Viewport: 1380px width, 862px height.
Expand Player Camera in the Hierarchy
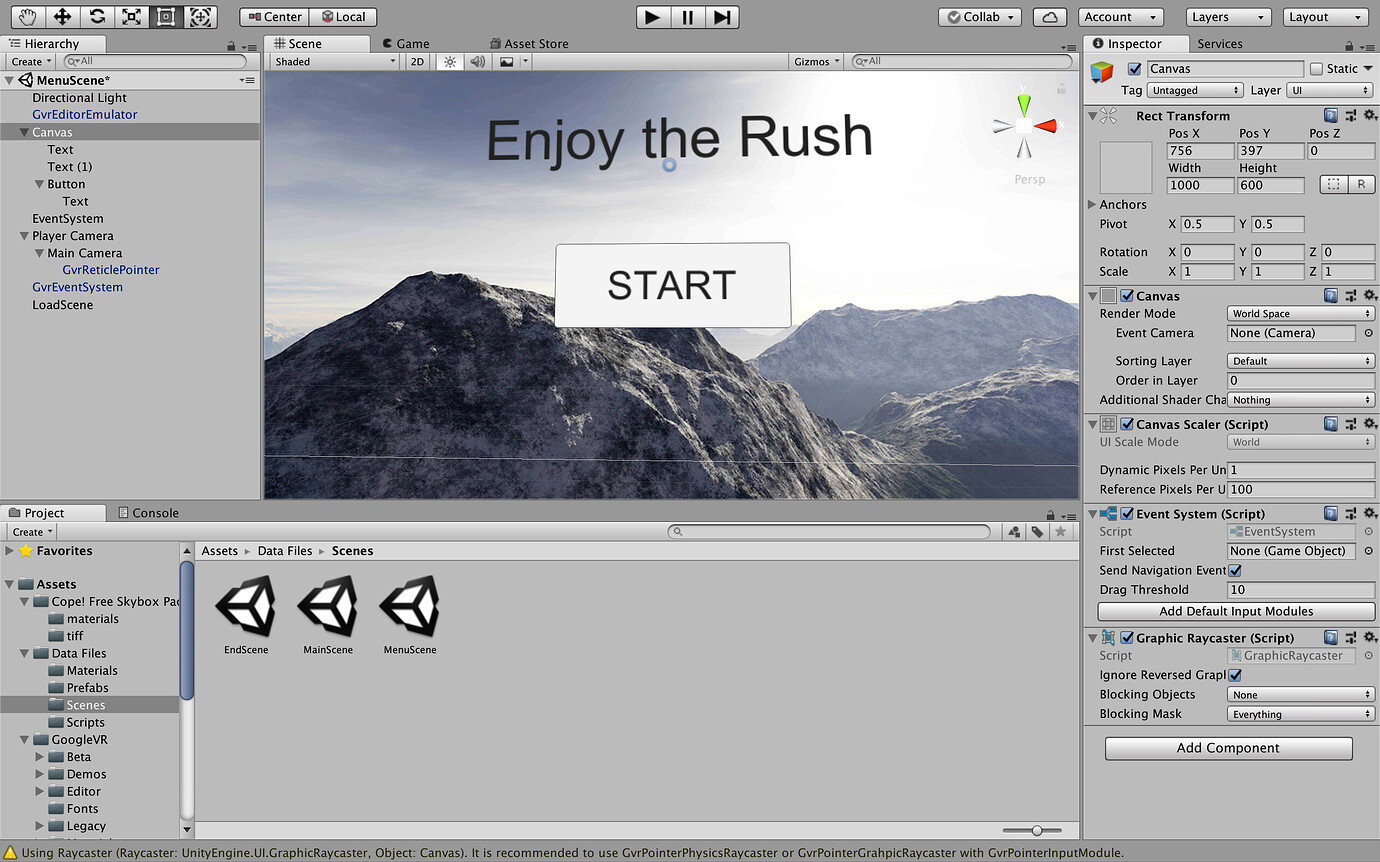click(x=22, y=235)
